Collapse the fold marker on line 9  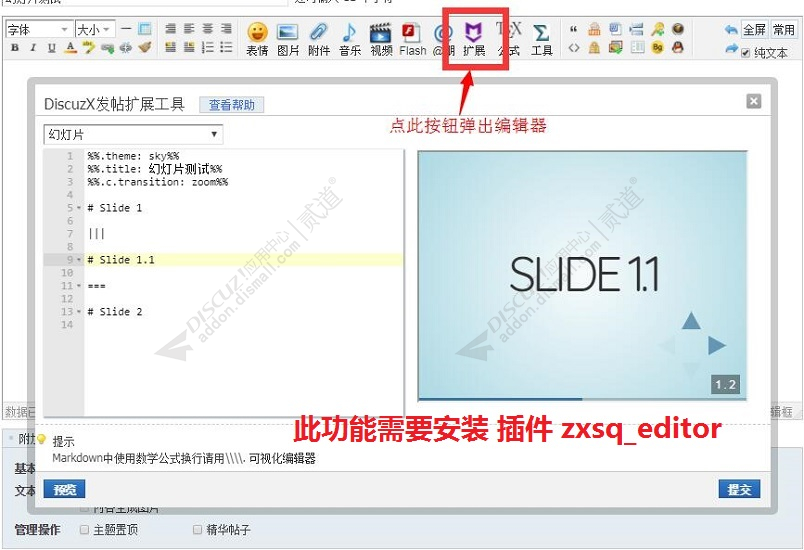[78, 260]
